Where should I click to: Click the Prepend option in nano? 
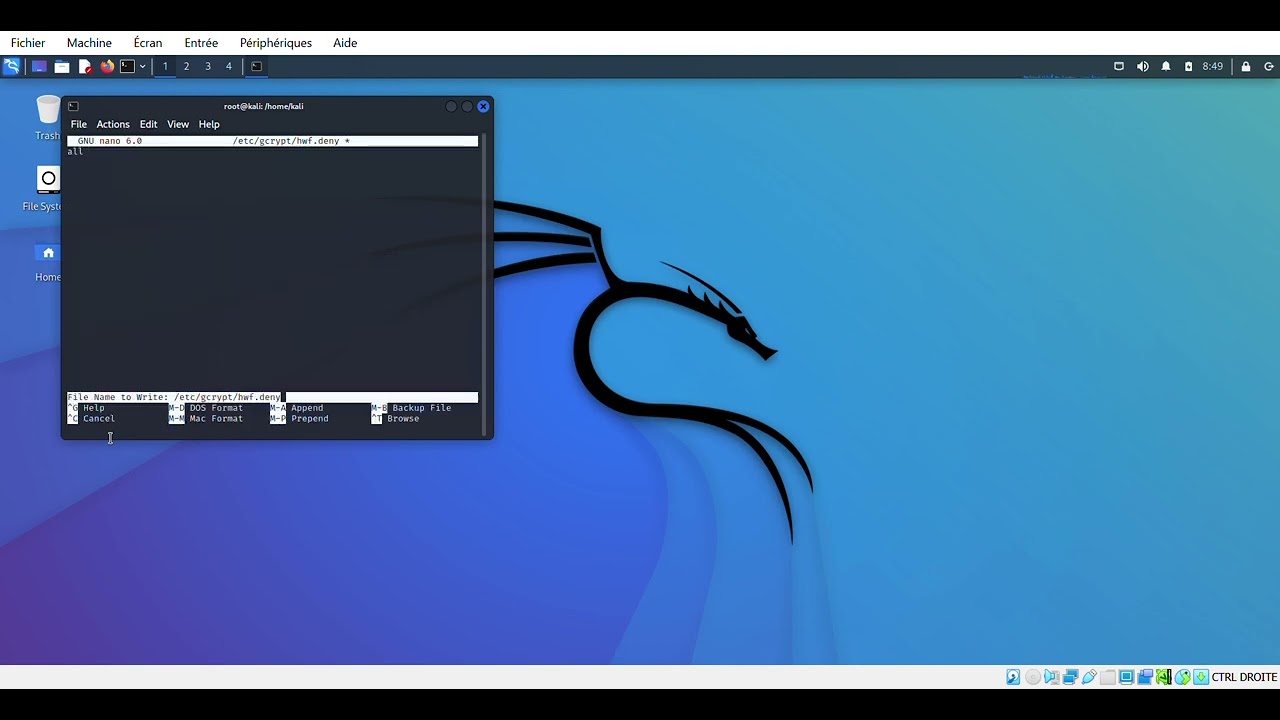click(x=300, y=418)
